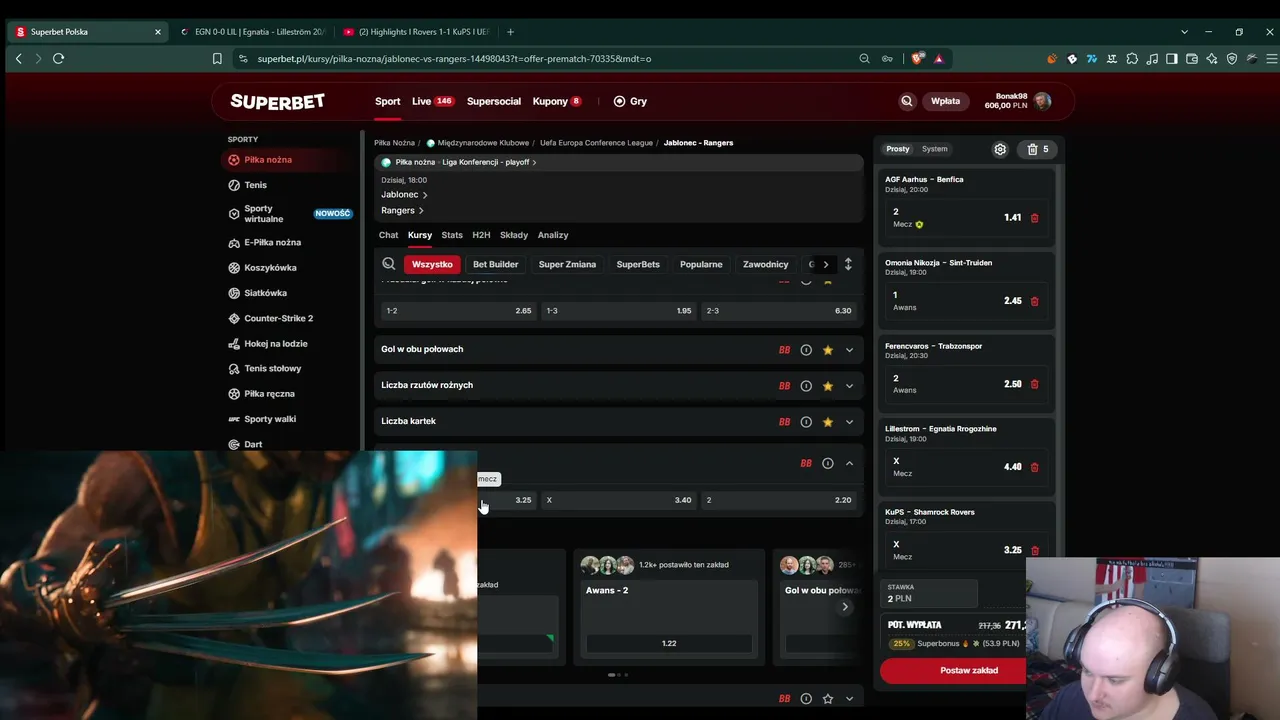This screenshot has width=1280, height=720.
Task: Click the browser address bar URL
Action: pyautogui.click(x=454, y=59)
